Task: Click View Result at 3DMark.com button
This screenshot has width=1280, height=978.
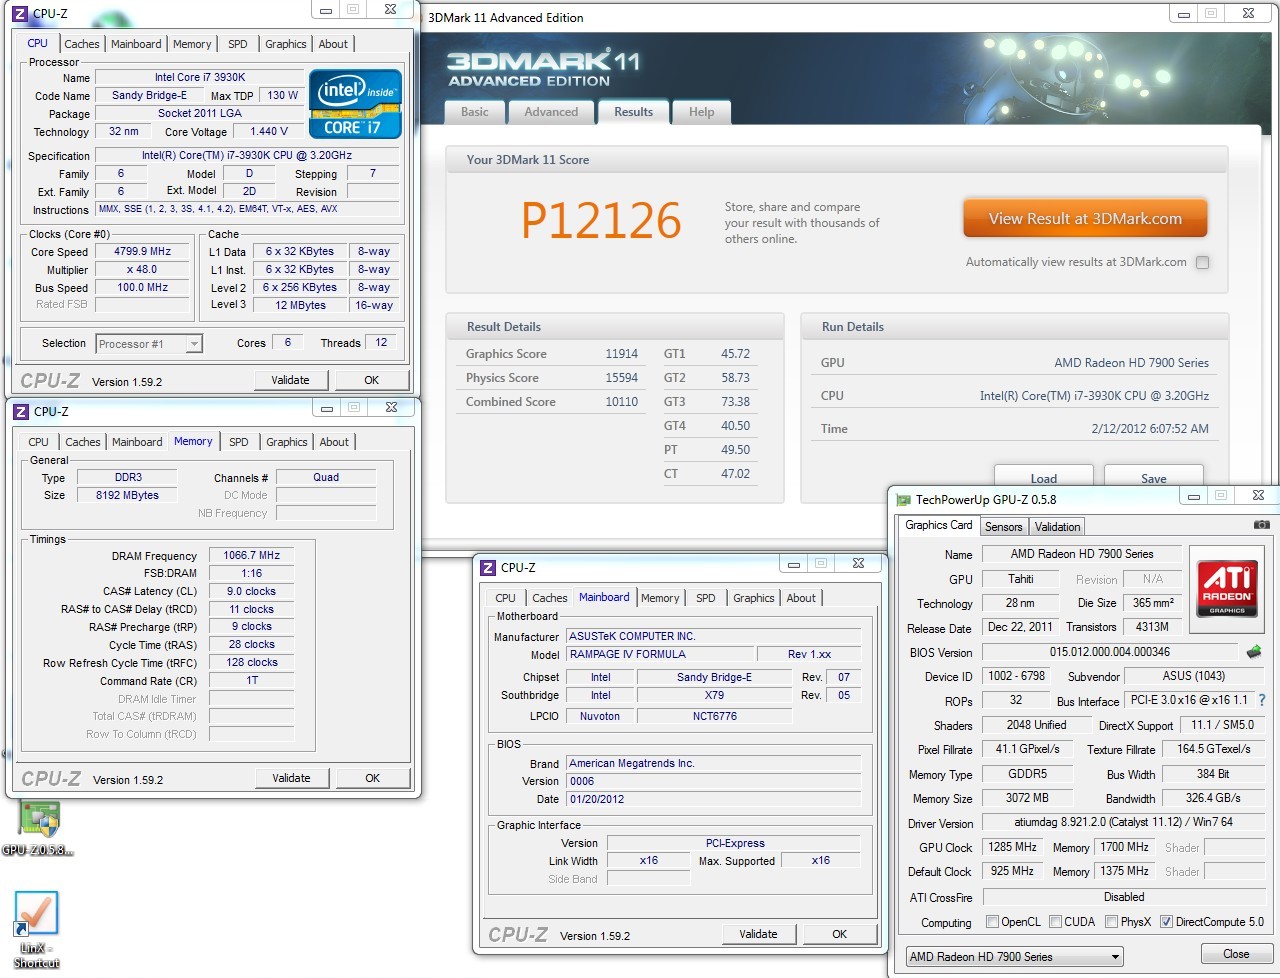Action: tap(1085, 219)
